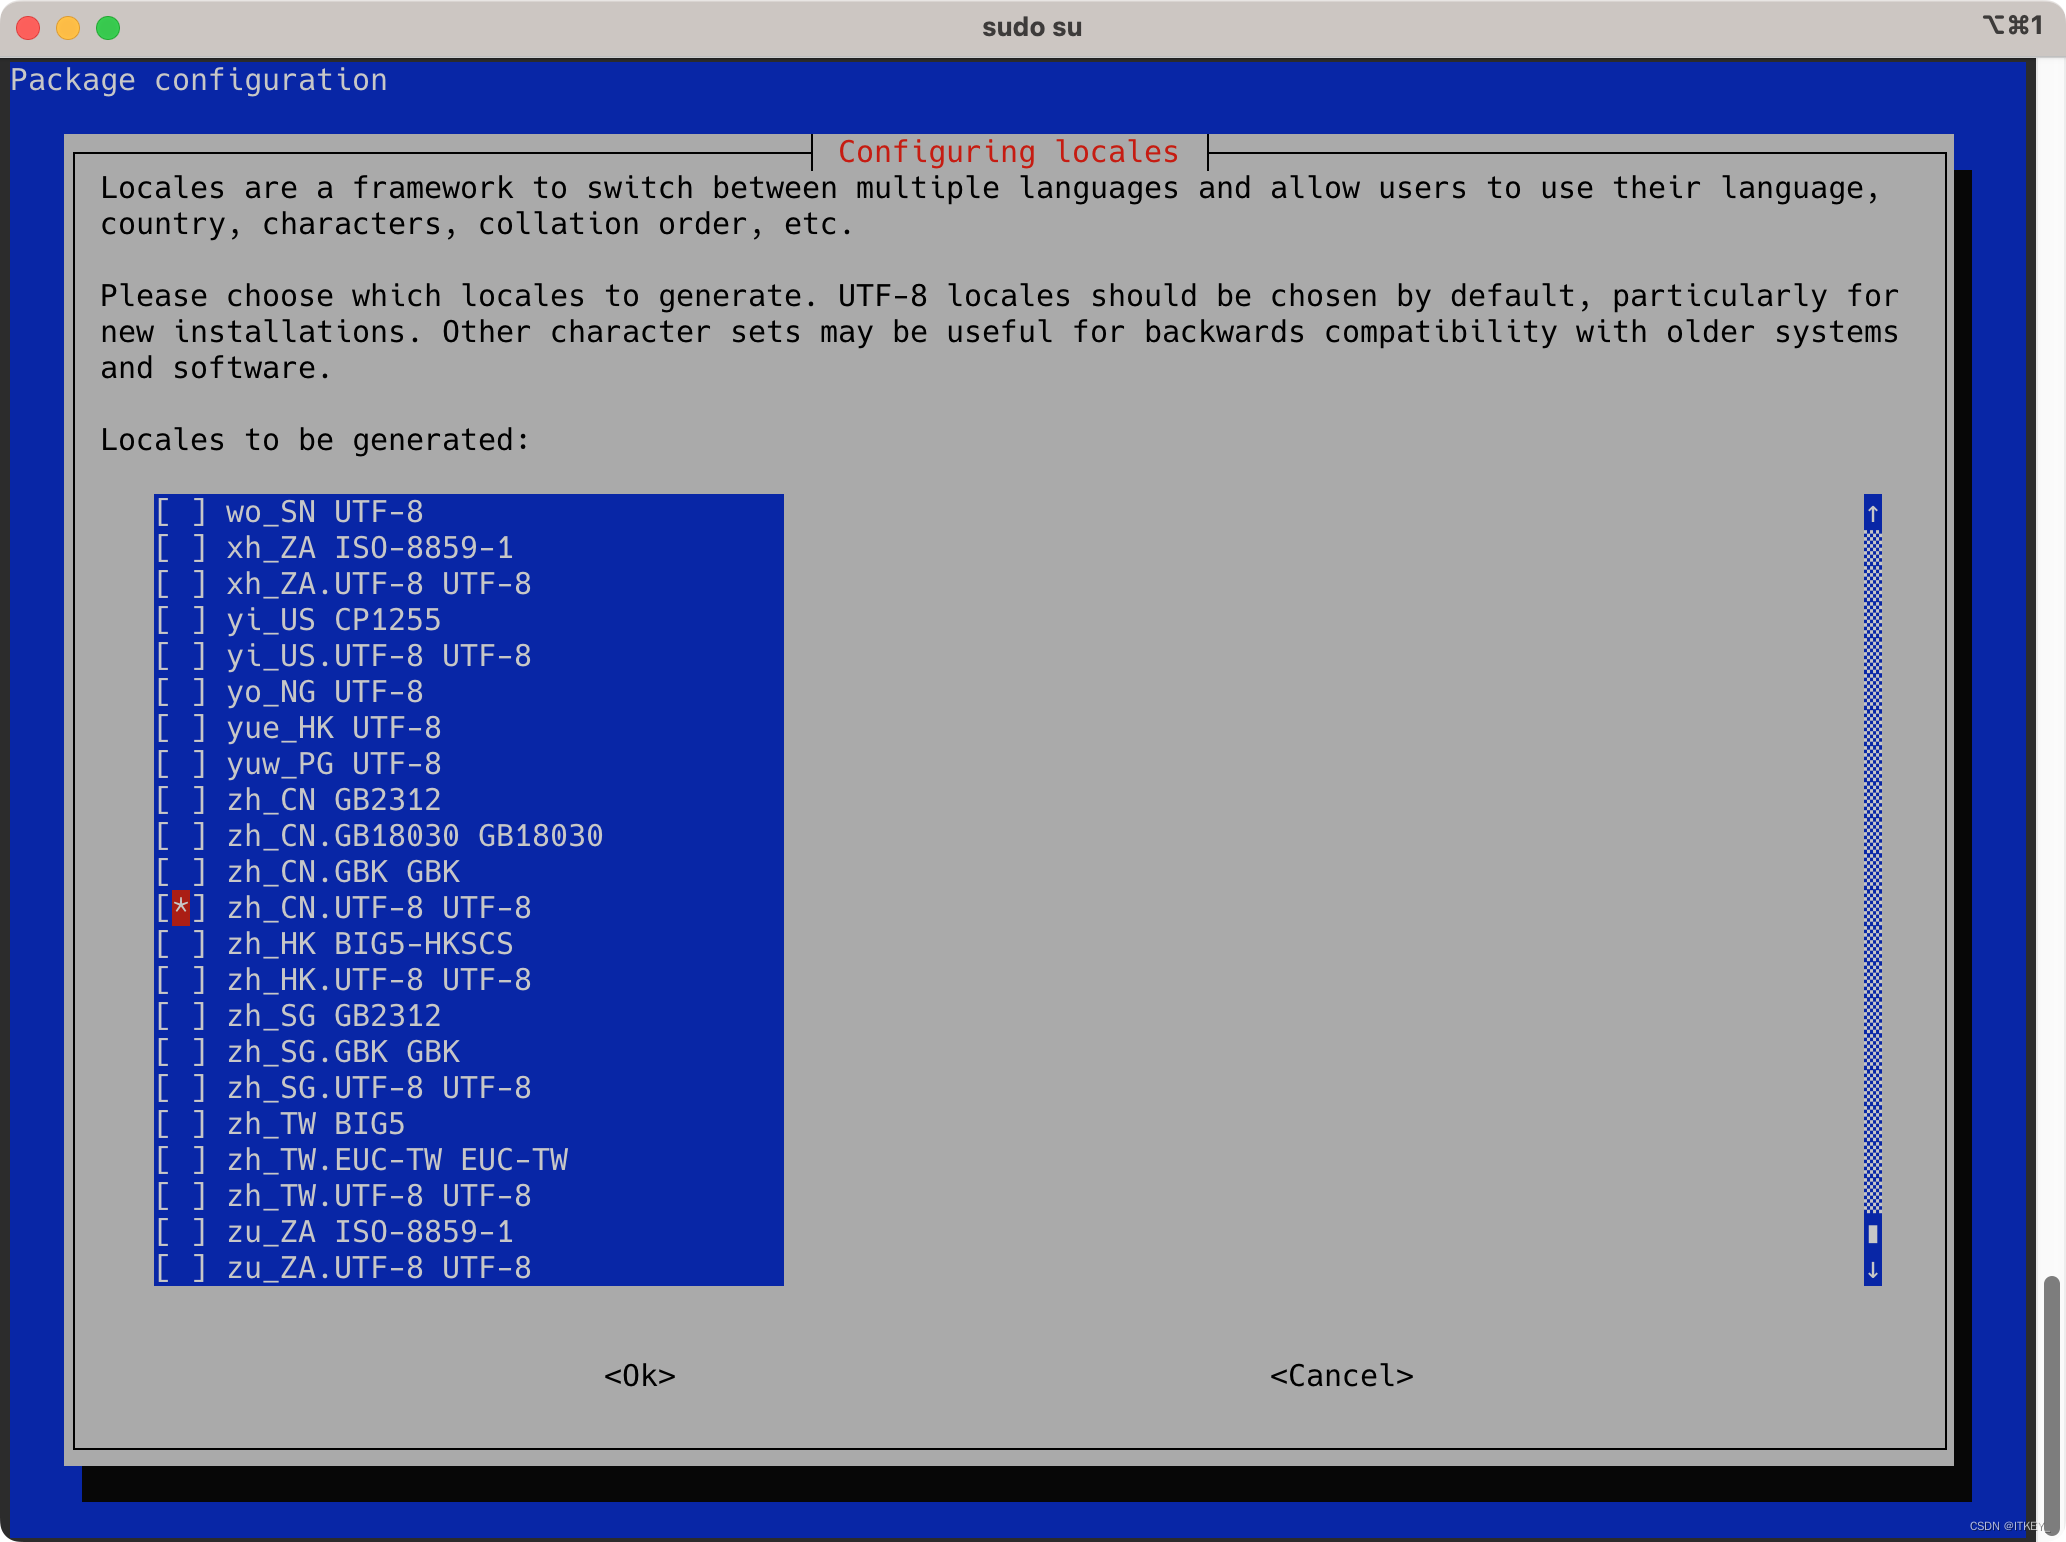Click the 'Configuring locales' dialog title
The image size is (2066, 1542).
[x=1008, y=152]
